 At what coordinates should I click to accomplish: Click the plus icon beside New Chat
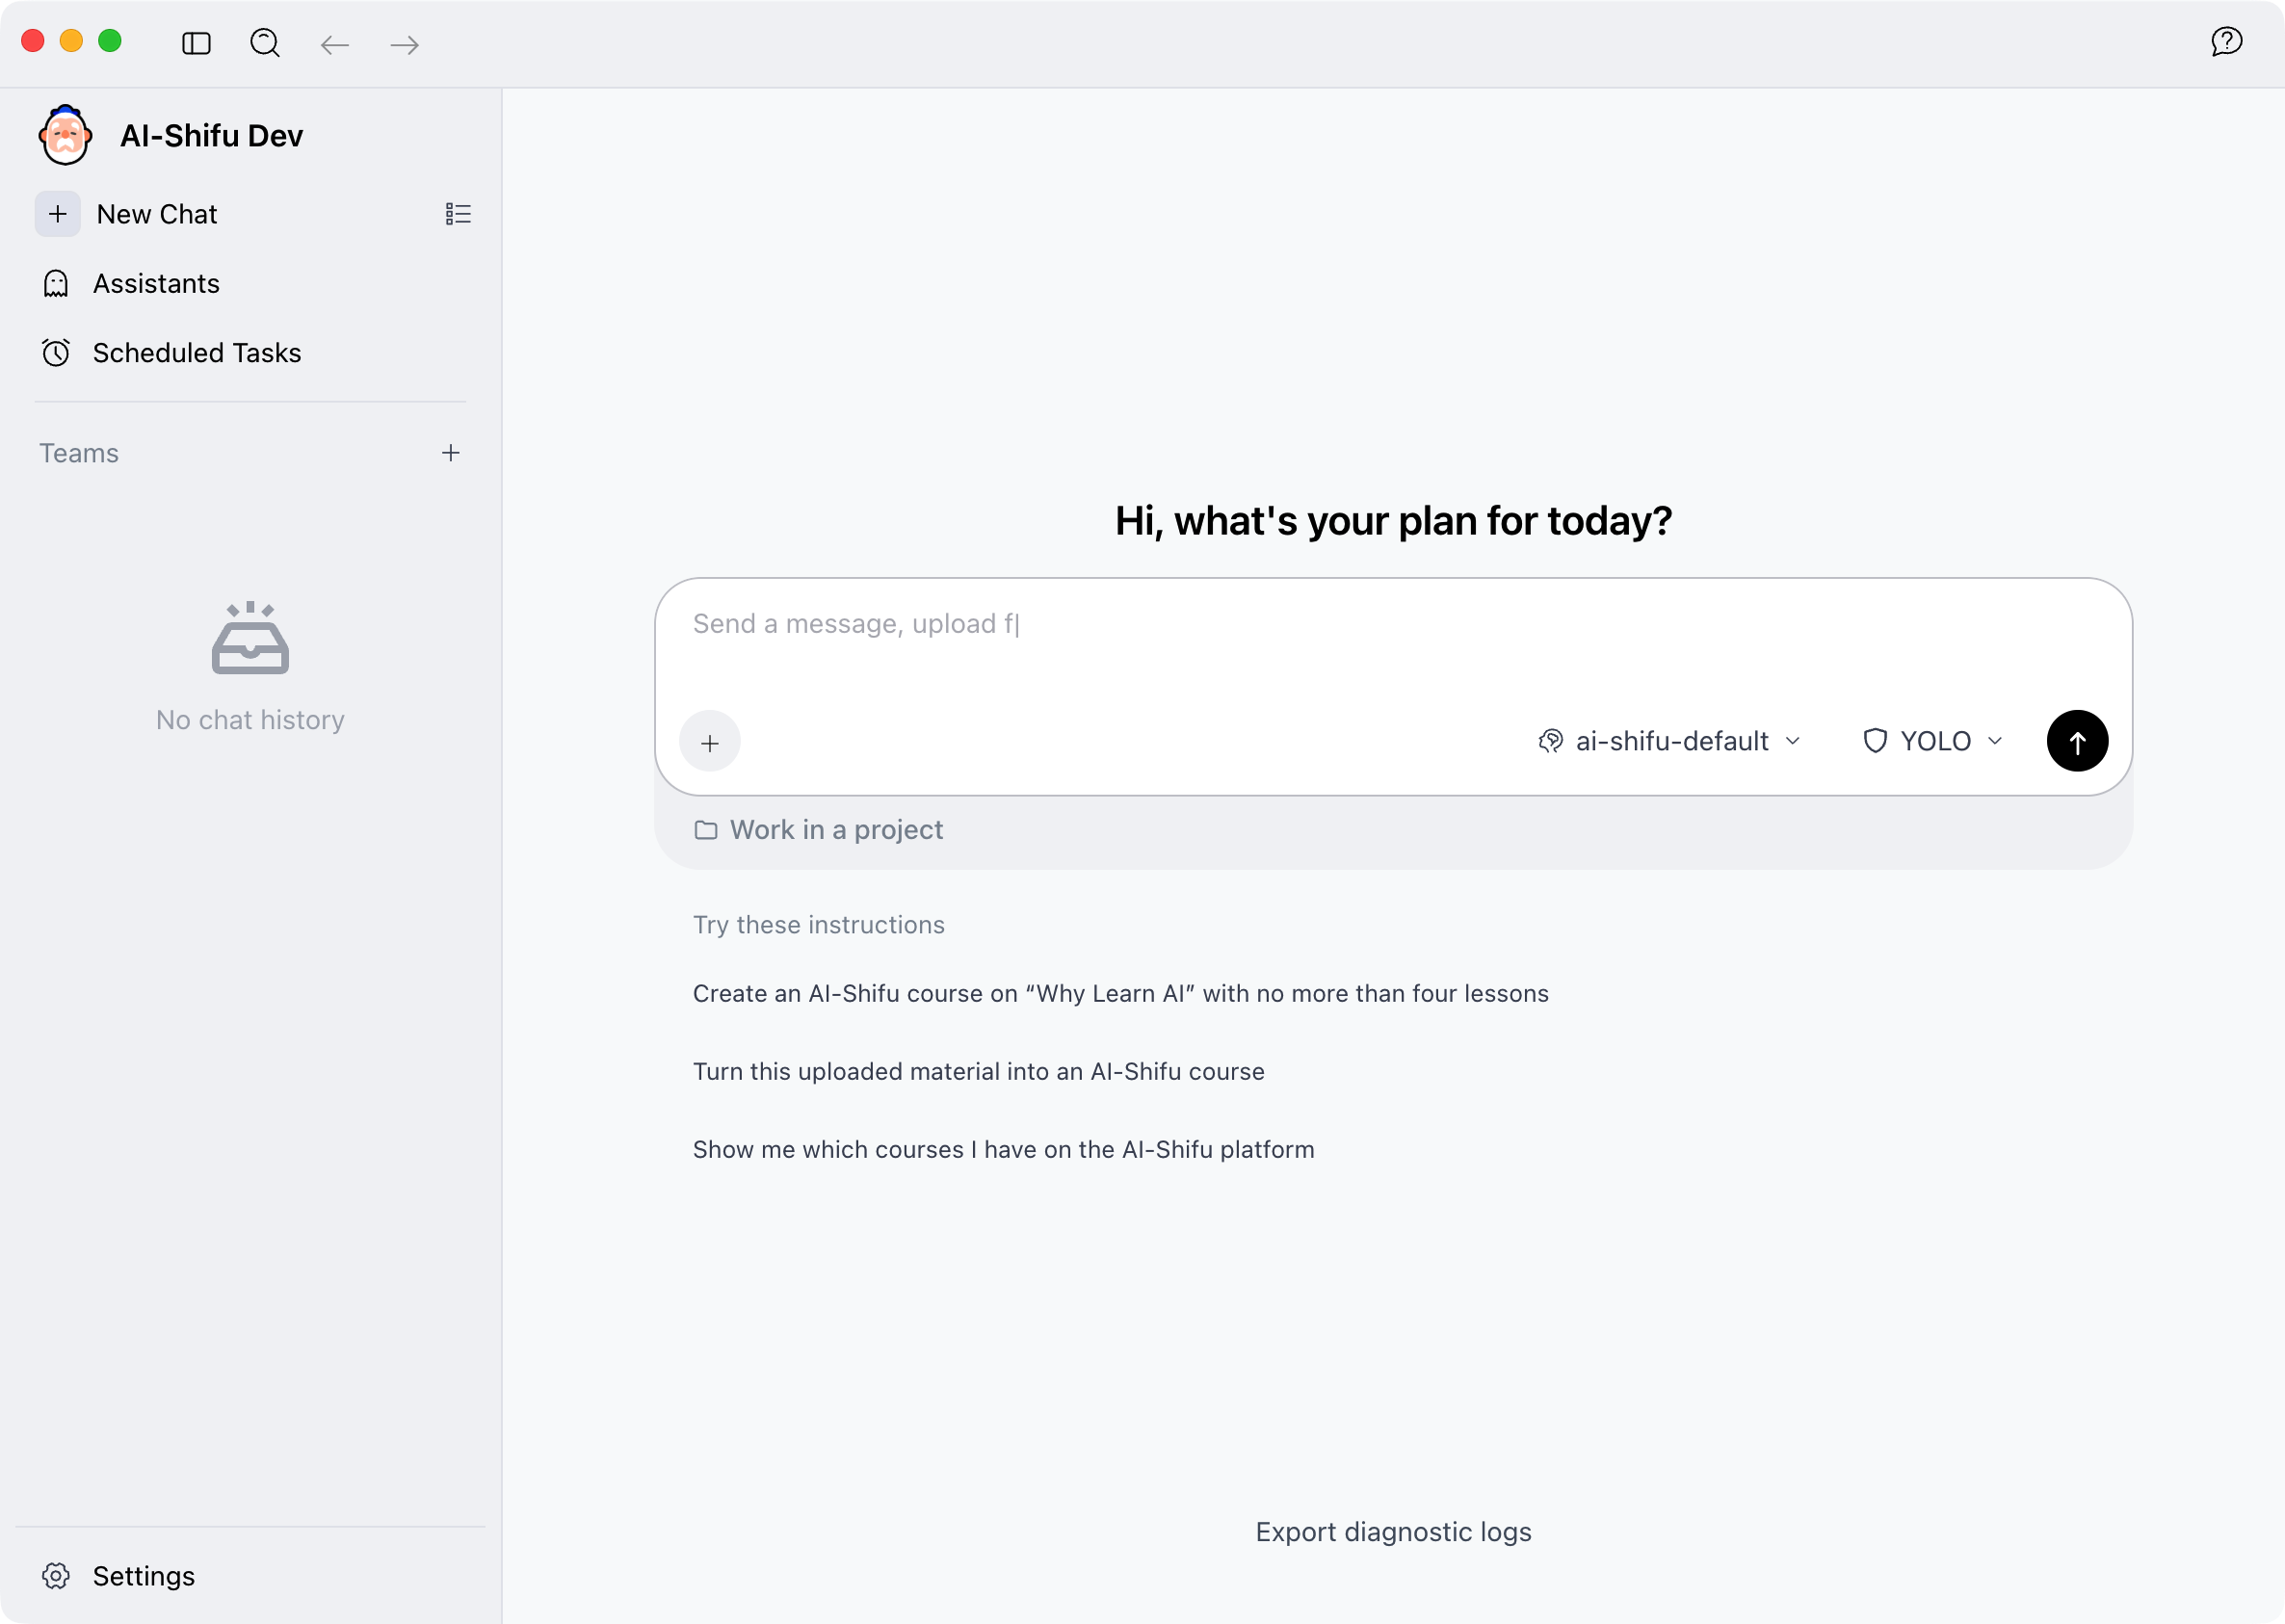58,214
